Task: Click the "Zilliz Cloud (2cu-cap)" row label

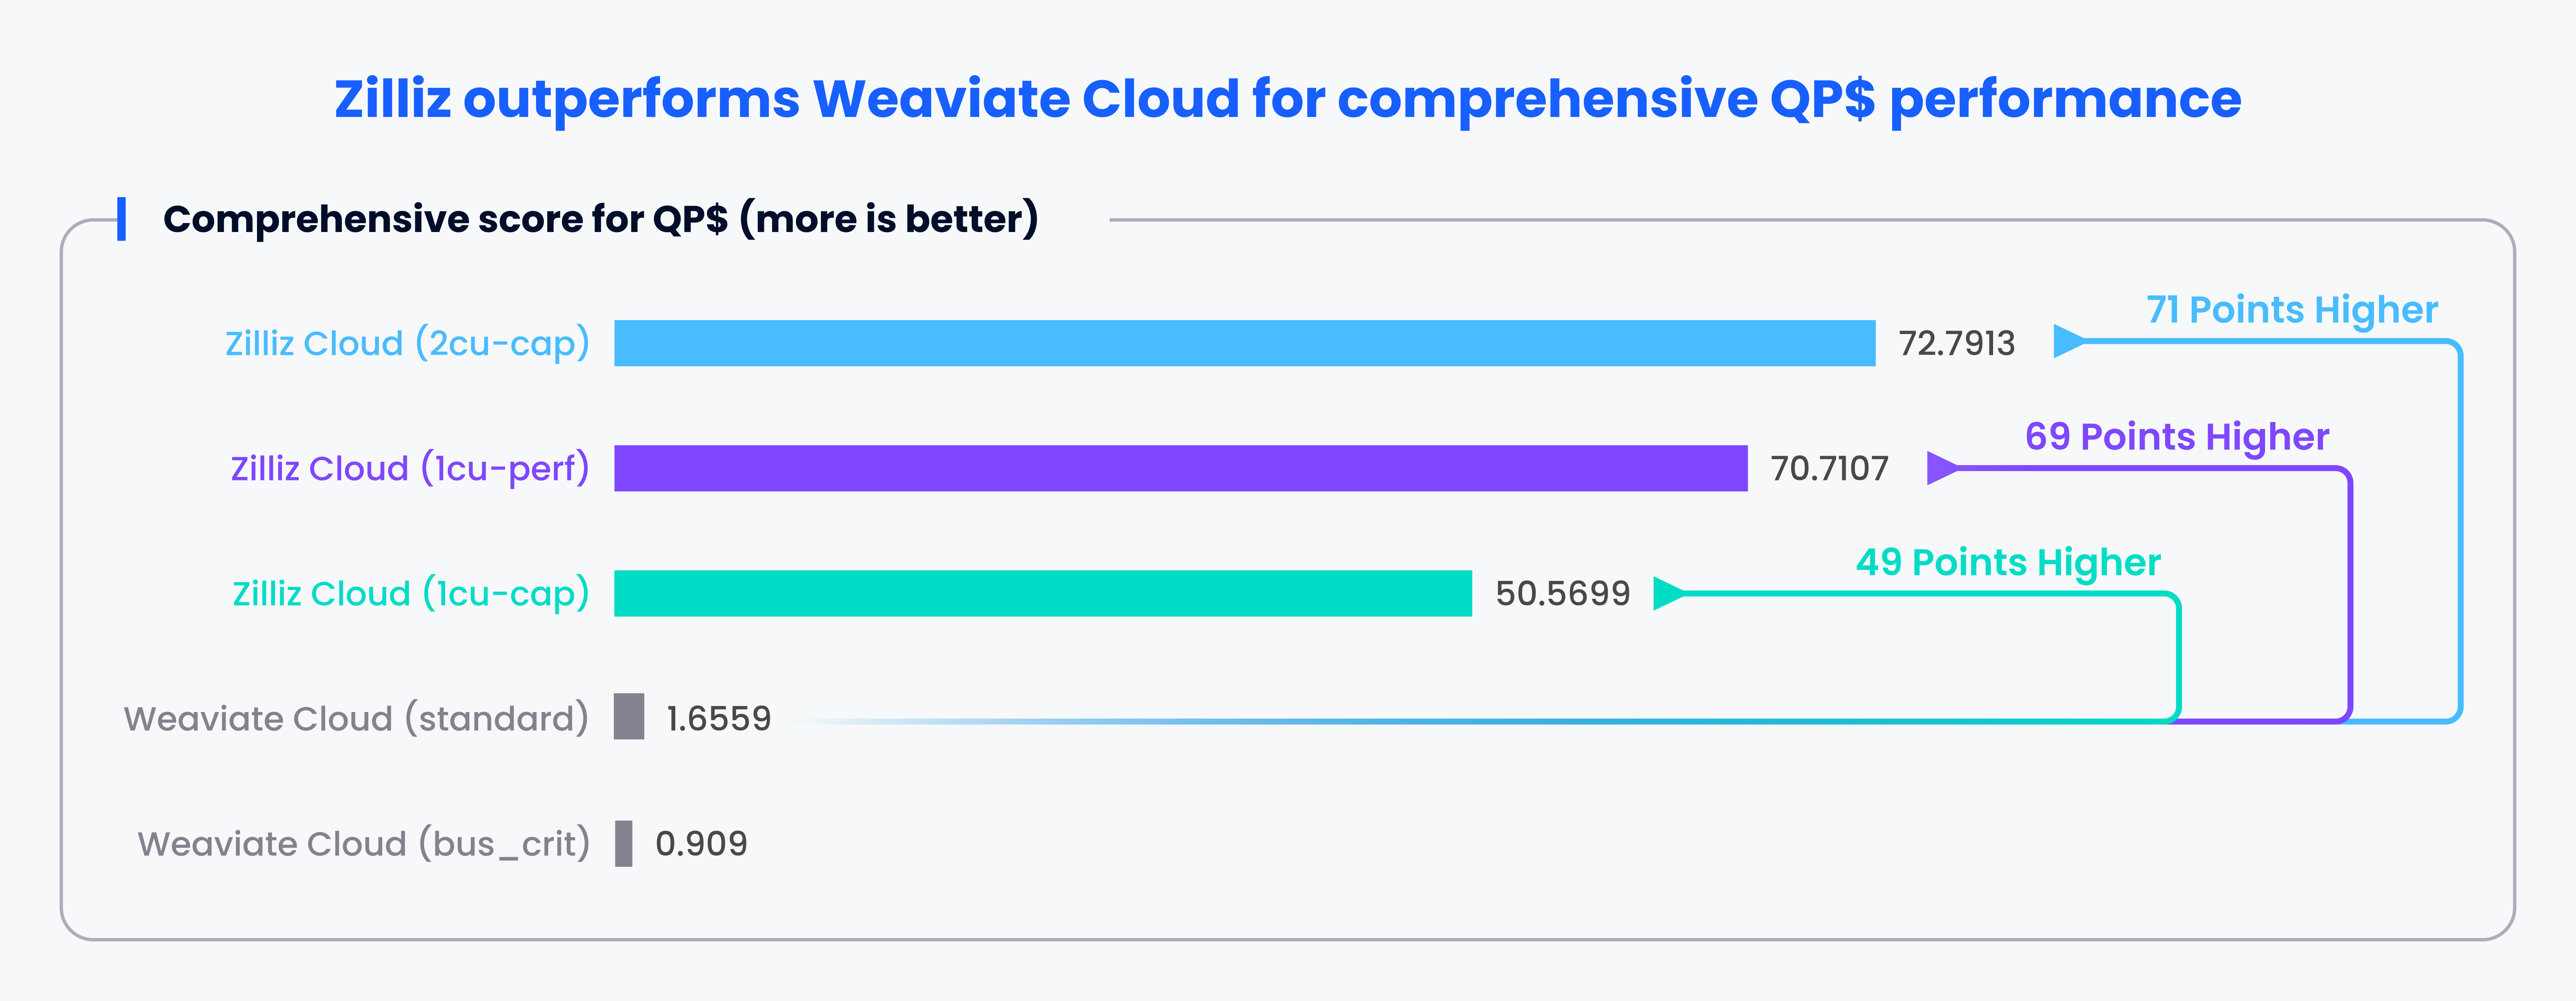Action: click(407, 343)
